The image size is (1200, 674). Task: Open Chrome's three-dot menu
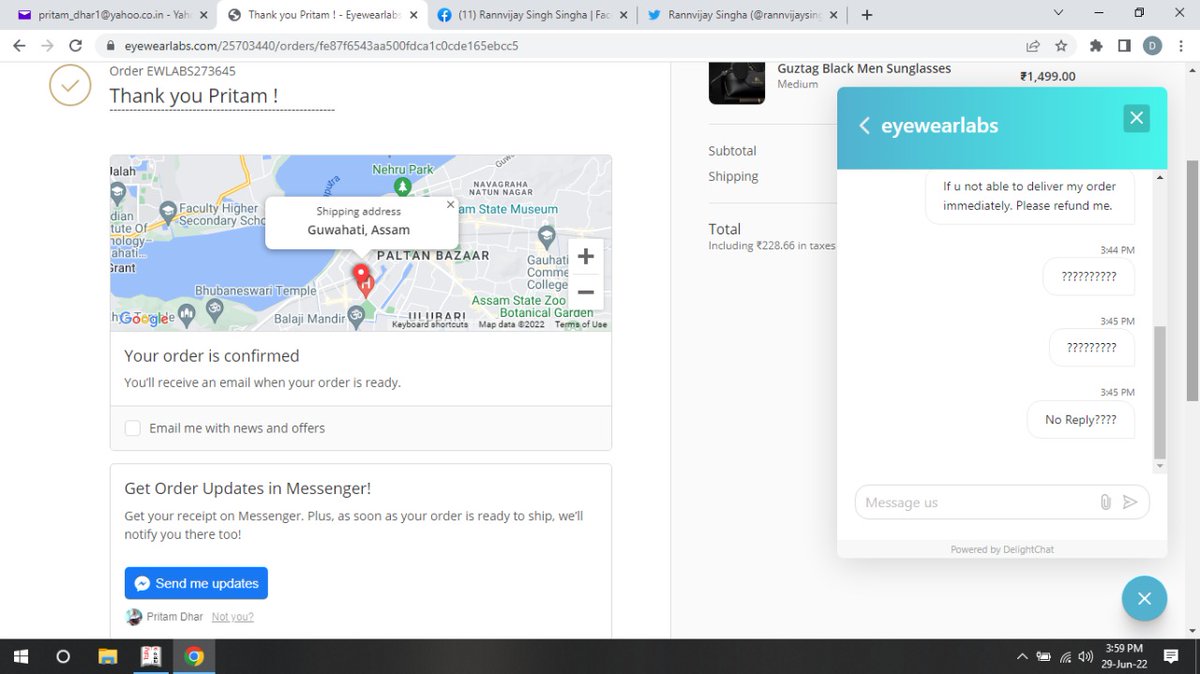(x=1181, y=46)
